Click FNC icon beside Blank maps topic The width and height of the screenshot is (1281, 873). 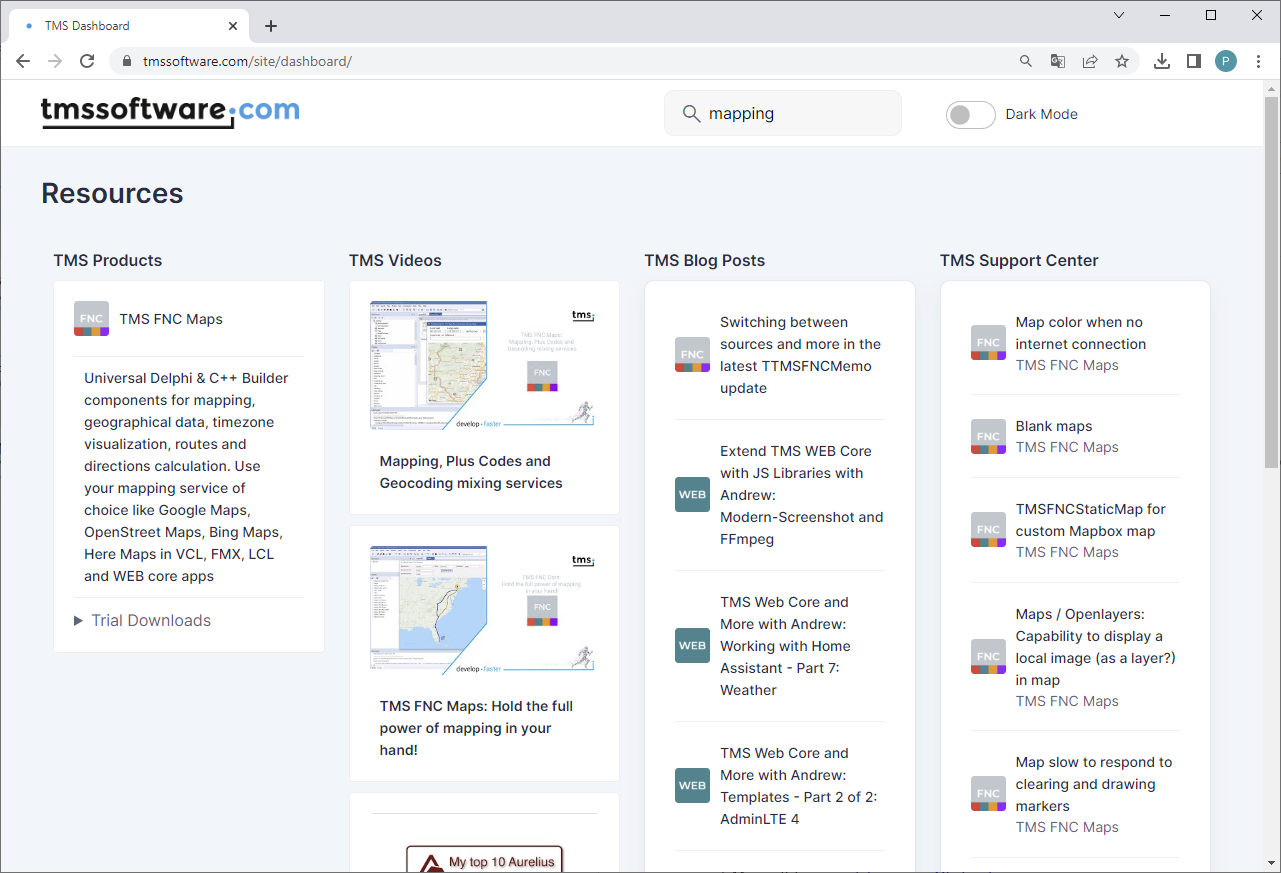(x=988, y=436)
